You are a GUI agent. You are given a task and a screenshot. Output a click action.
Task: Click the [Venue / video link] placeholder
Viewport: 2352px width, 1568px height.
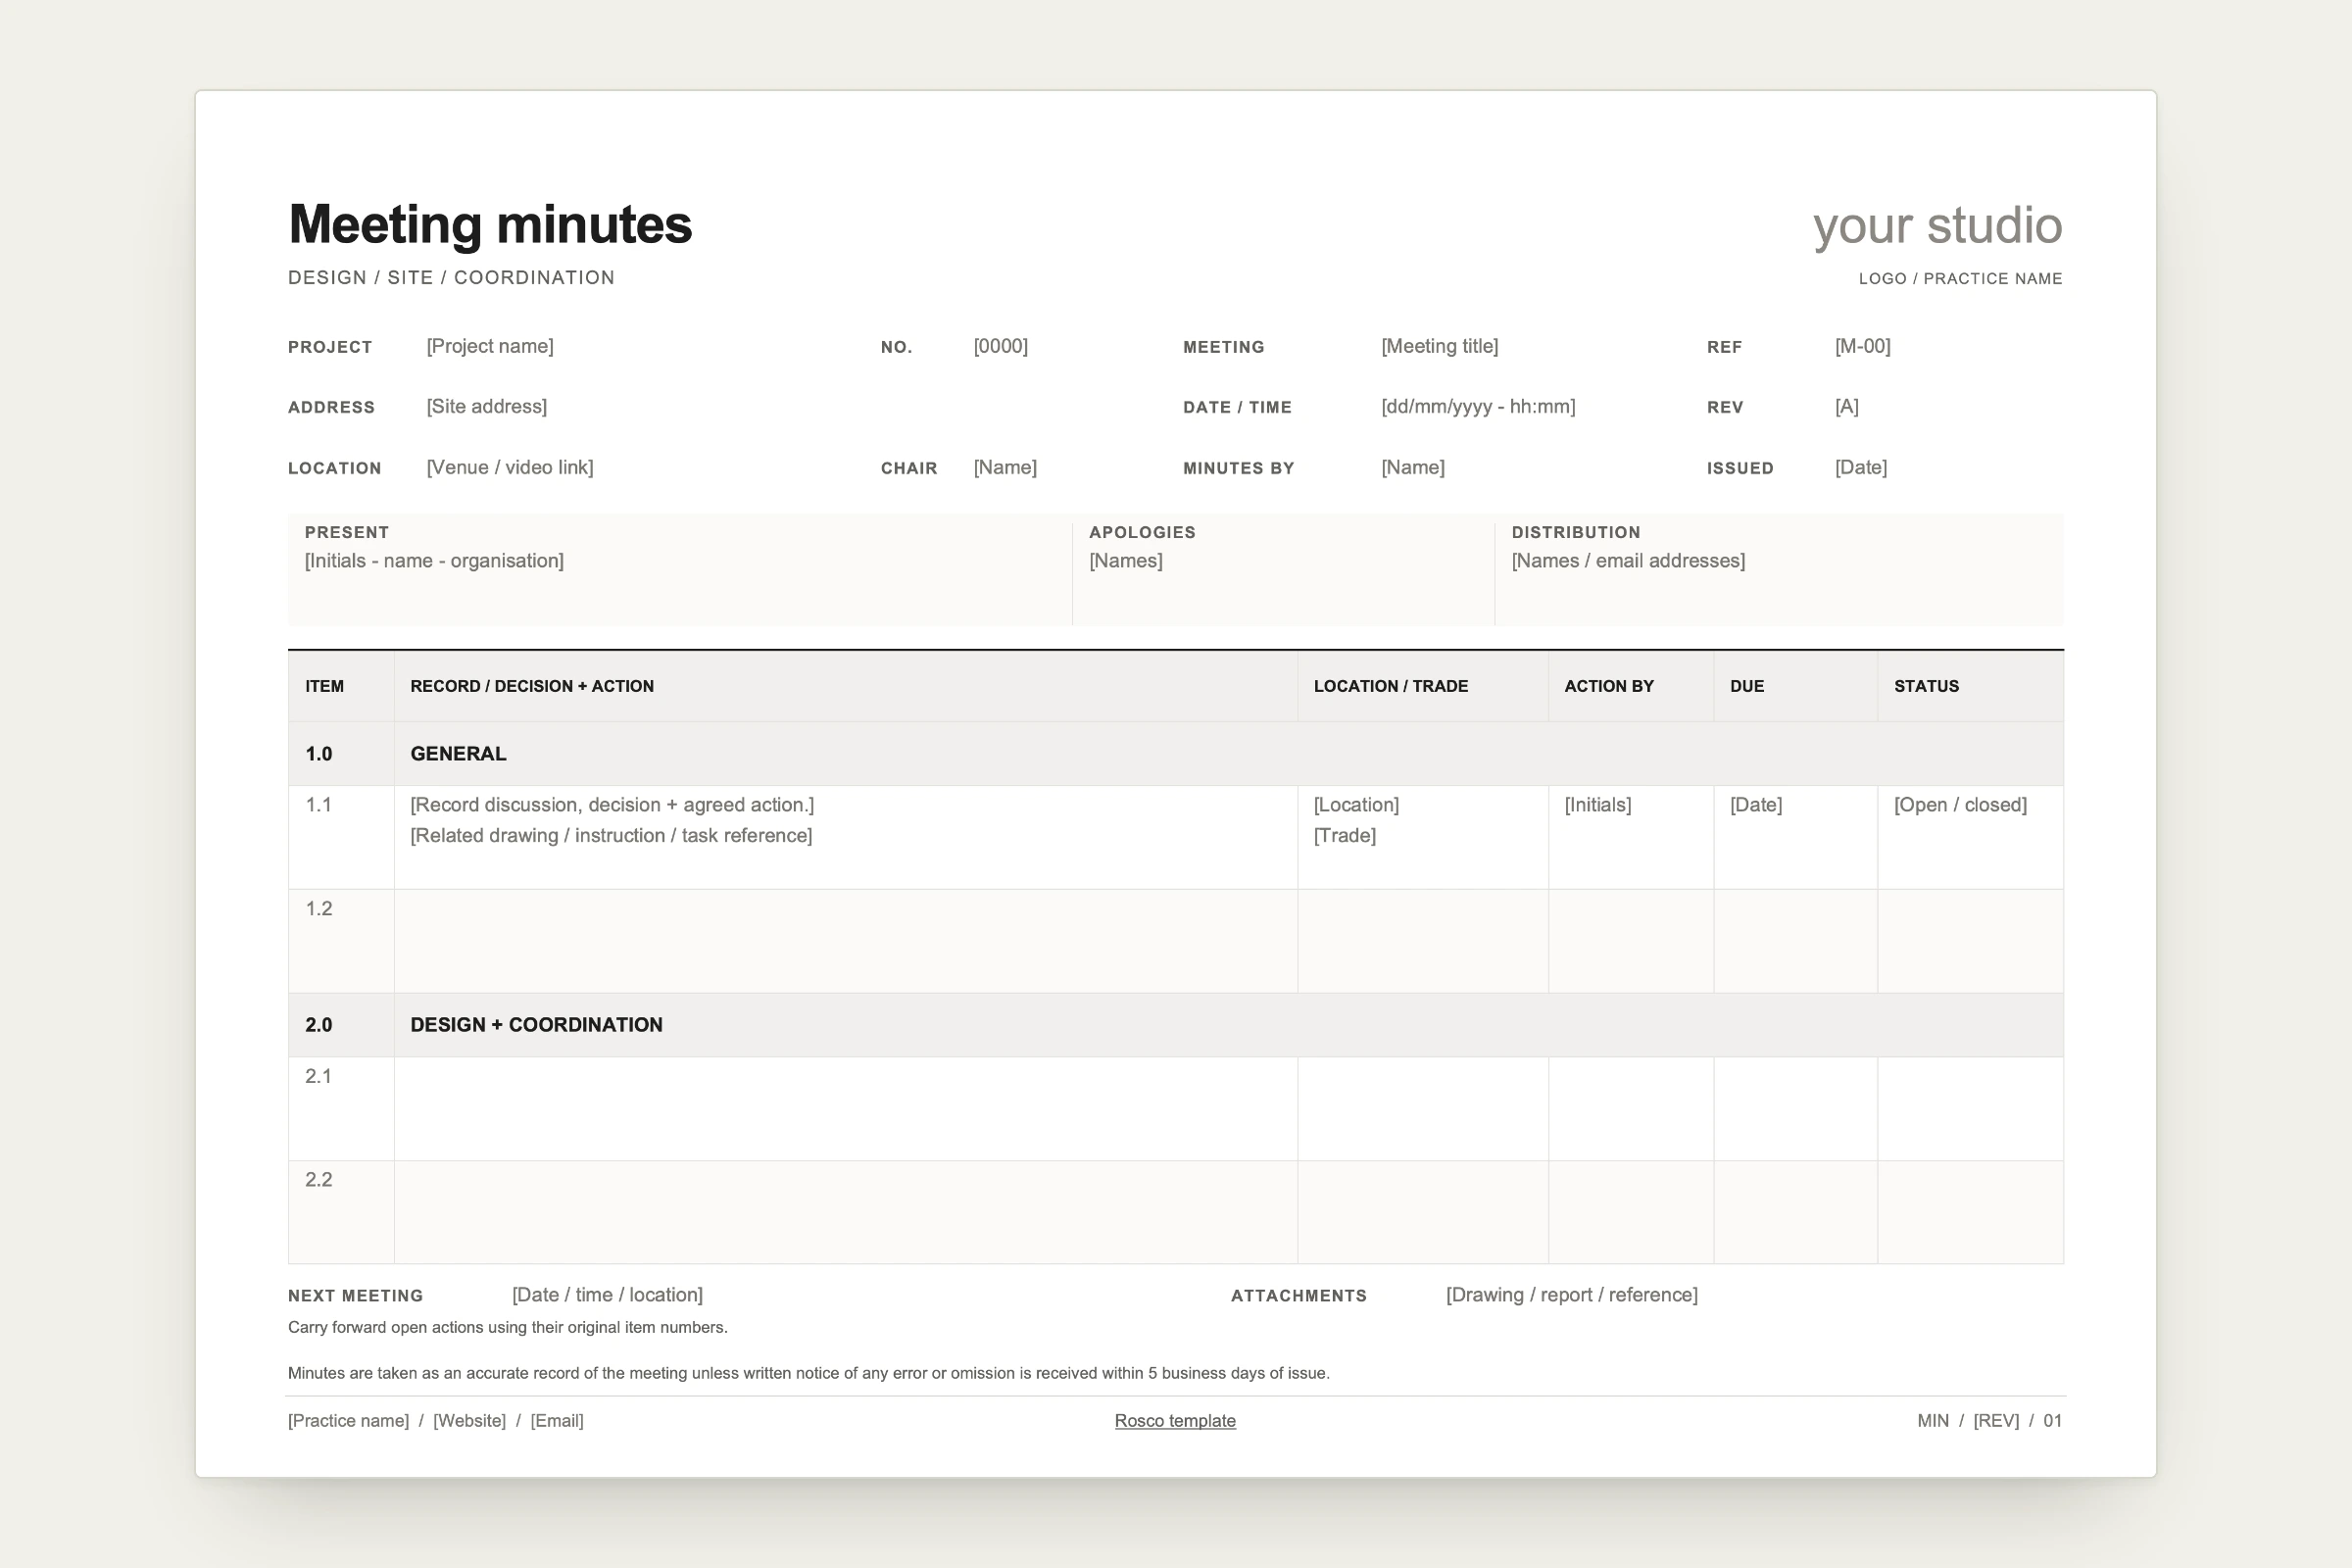pos(510,468)
